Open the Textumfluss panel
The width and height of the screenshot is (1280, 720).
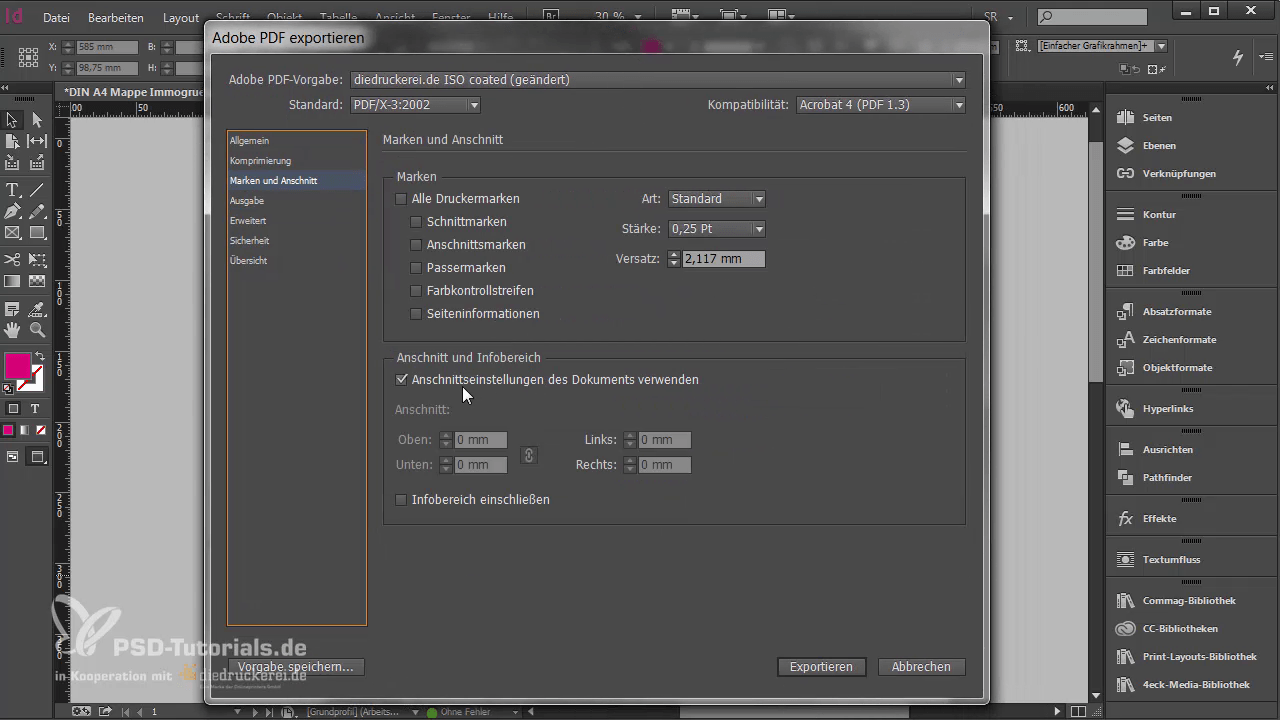[1171, 560]
